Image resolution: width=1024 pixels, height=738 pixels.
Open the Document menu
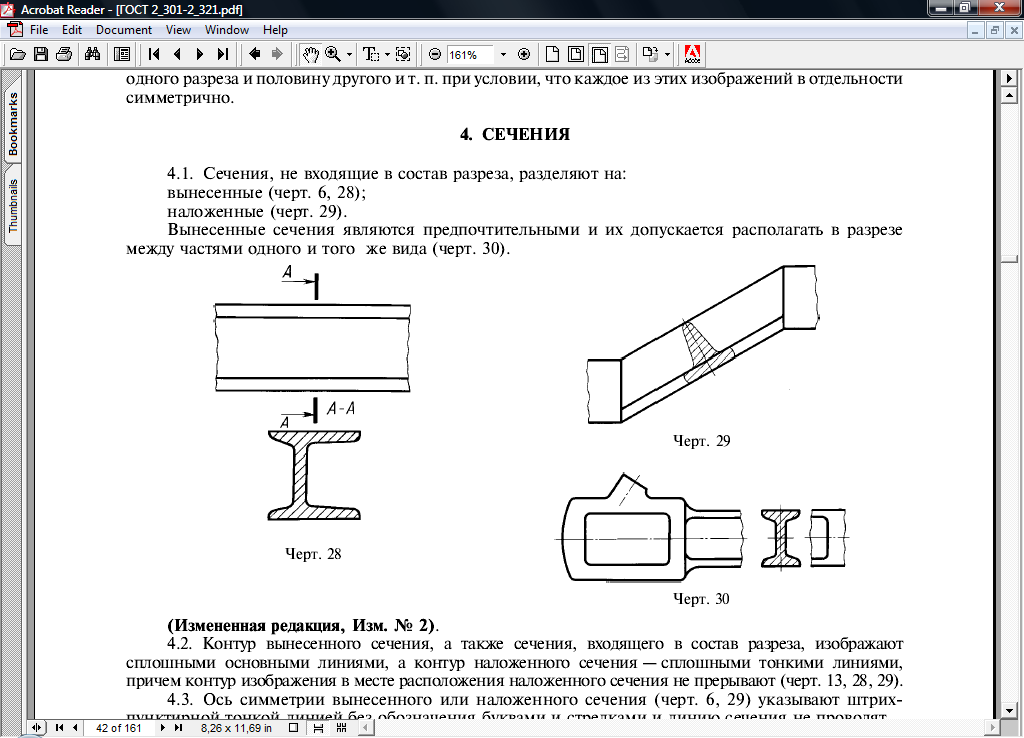123,30
